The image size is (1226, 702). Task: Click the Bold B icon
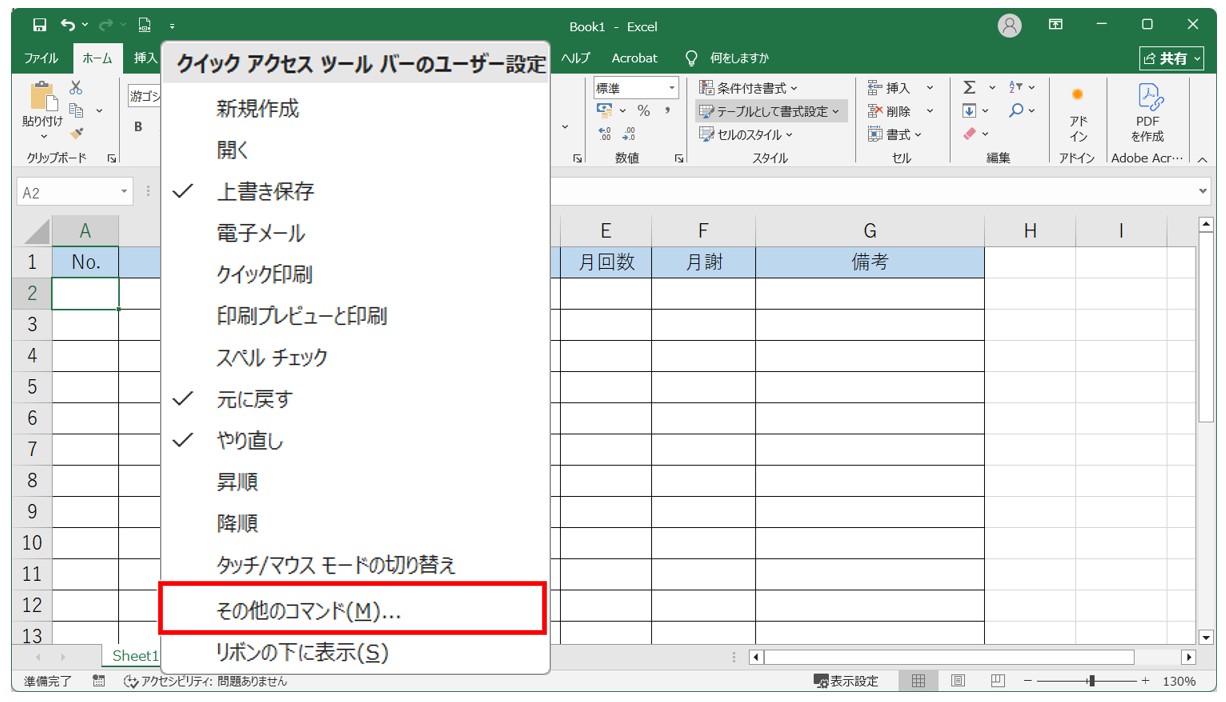[138, 127]
